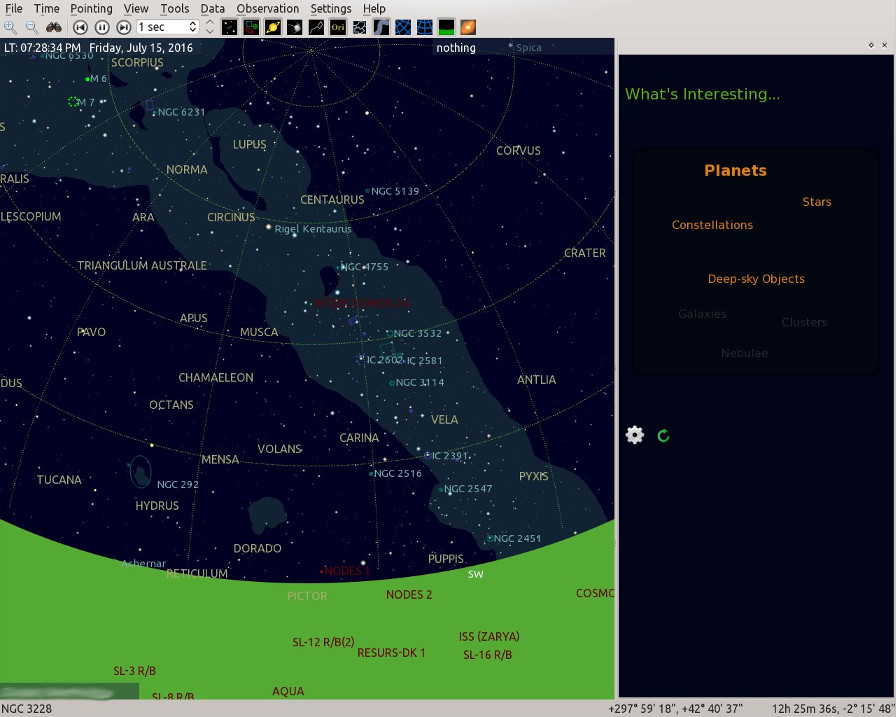The image size is (896, 717).
Task: Open the Pointing menu
Action: point(91,9)
